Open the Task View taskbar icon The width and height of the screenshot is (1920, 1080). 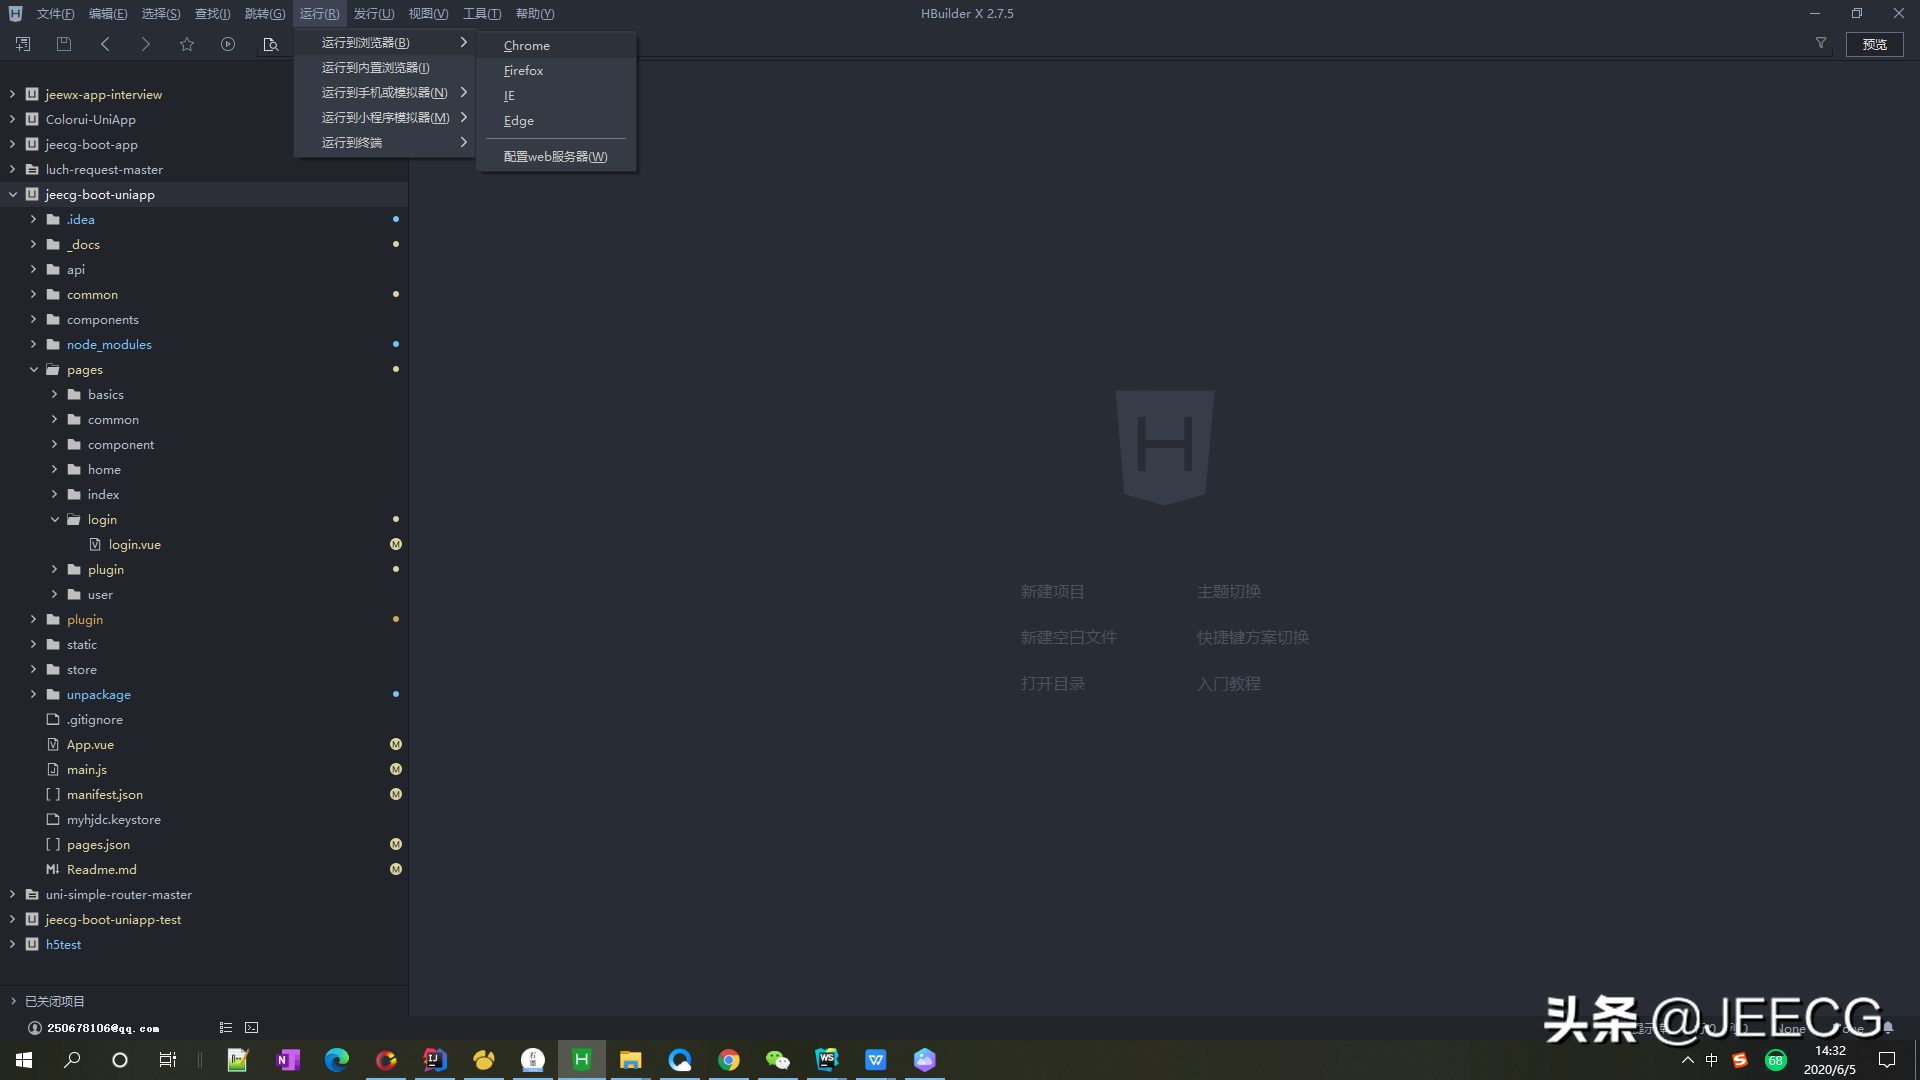click(168, 1060)
